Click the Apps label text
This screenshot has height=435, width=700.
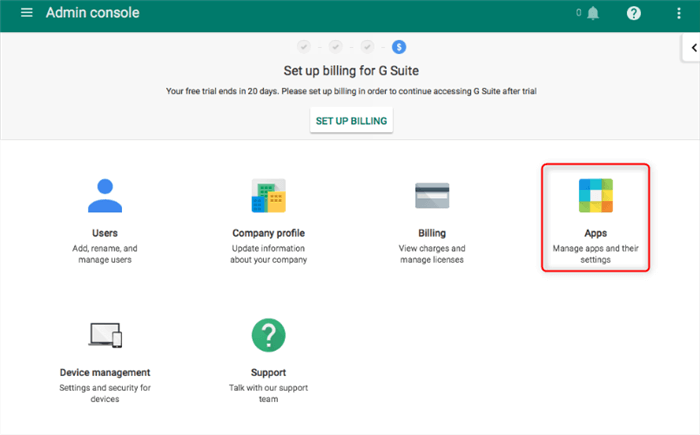(x=595, y=233)
